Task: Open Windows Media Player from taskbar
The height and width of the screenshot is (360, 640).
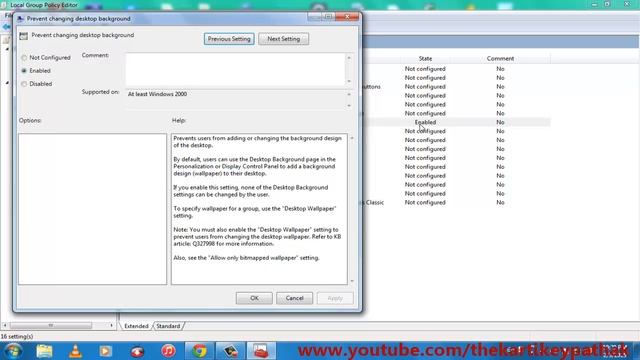Action: click(x=106, y=351)
